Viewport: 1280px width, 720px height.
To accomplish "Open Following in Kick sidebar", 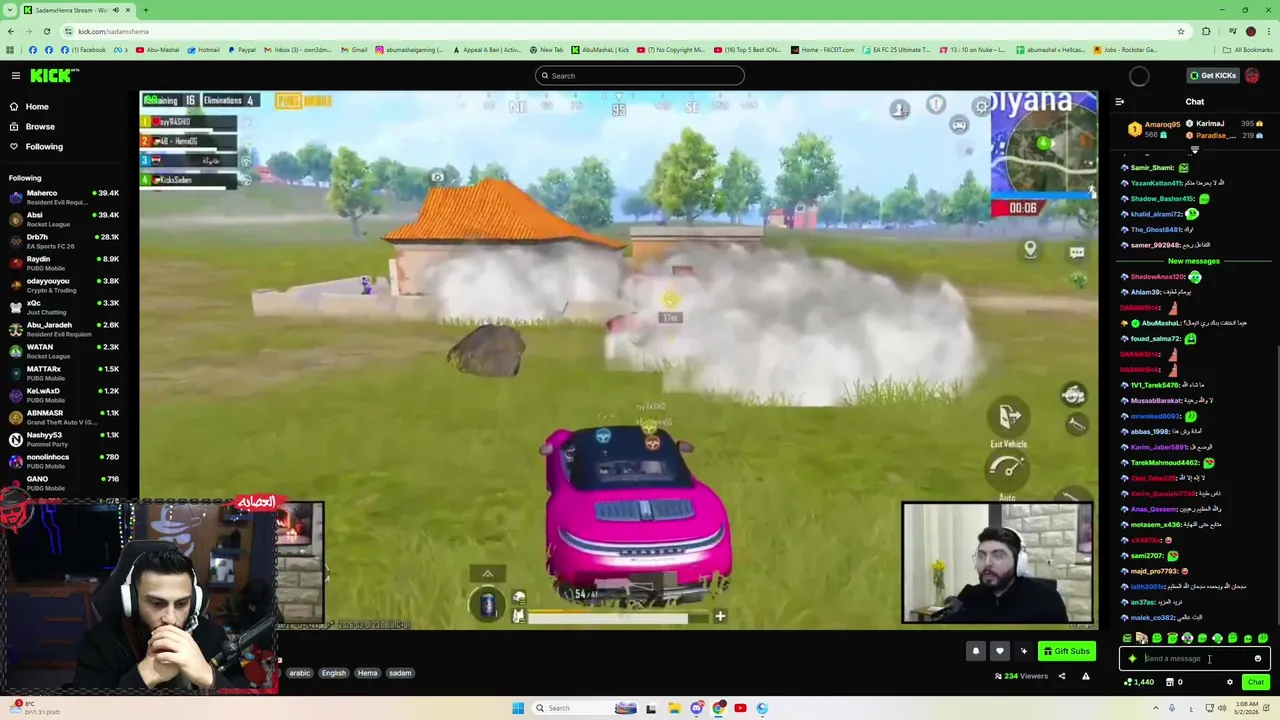I will tap(44, 147).
